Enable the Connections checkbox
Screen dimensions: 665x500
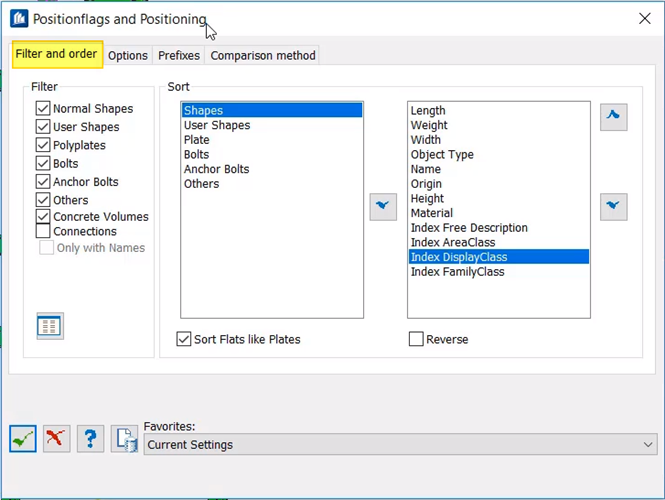point(43,232)
